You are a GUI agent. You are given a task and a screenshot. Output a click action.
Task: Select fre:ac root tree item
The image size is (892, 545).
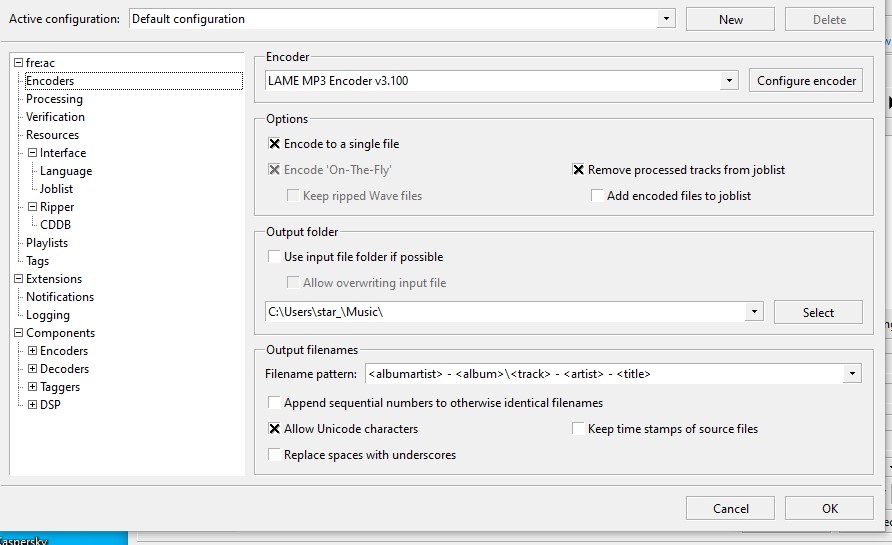40,63
